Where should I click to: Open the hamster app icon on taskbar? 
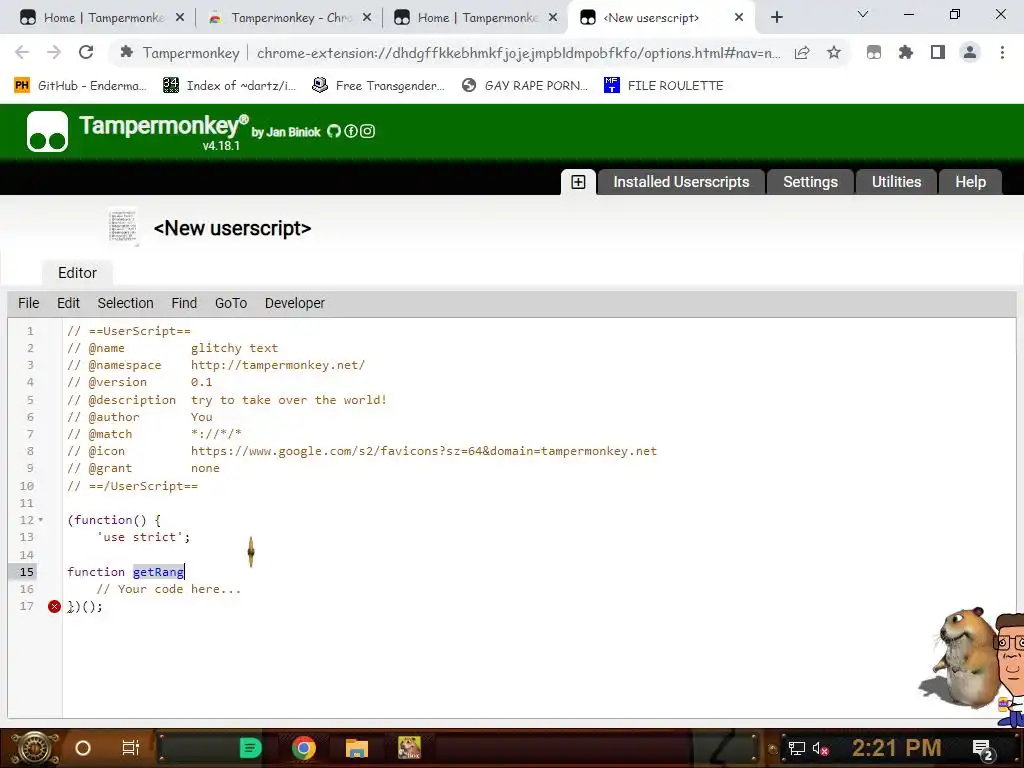pos(409,748)
